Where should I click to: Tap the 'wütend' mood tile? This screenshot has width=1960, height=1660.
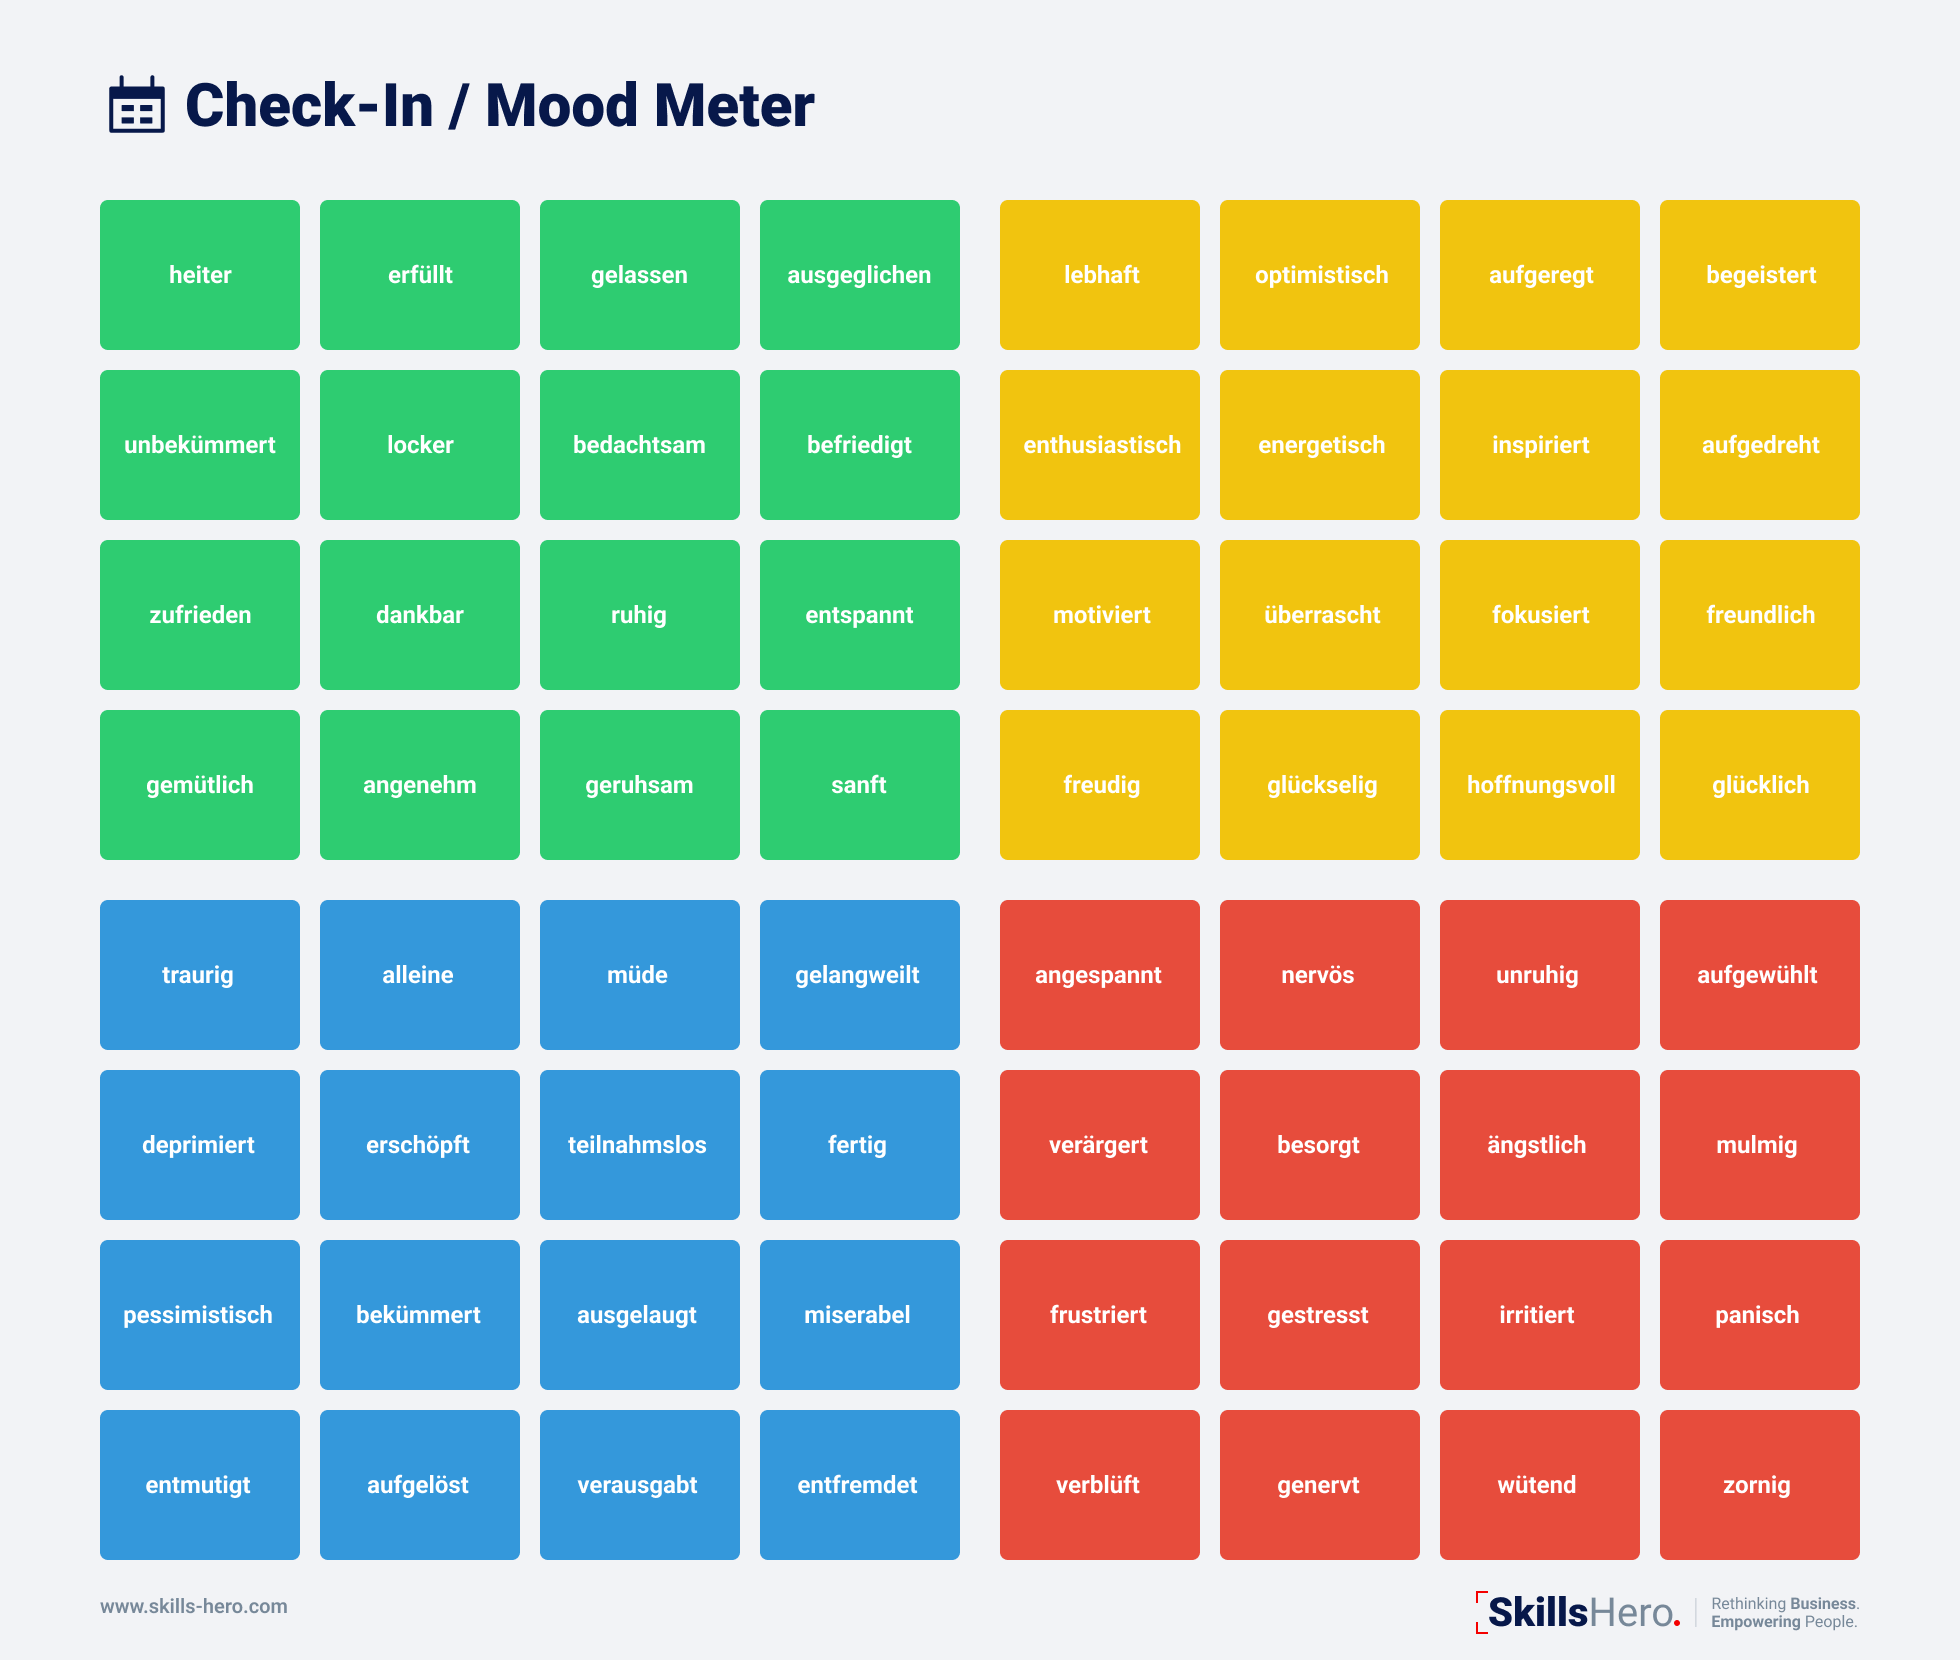(x=1540, y=1485)
